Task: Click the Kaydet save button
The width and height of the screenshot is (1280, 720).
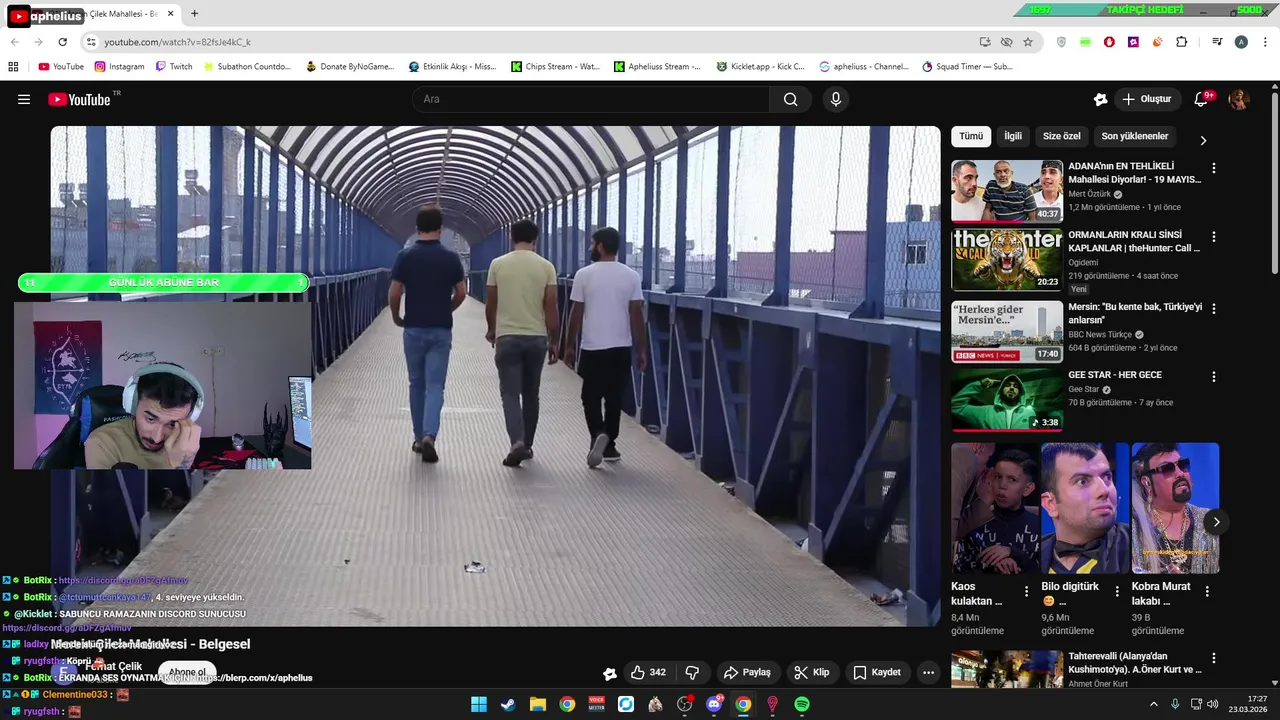Action: pos(877,672)
